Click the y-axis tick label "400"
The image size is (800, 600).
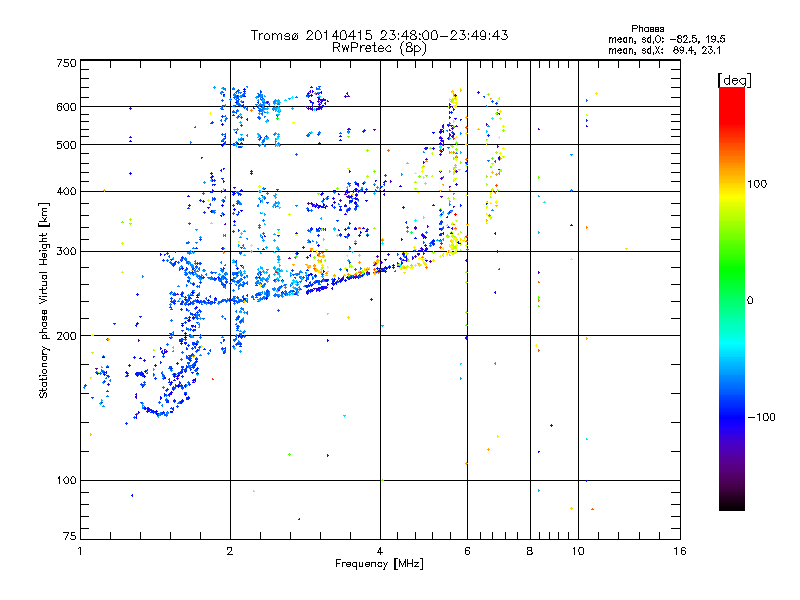coord(67,191)
